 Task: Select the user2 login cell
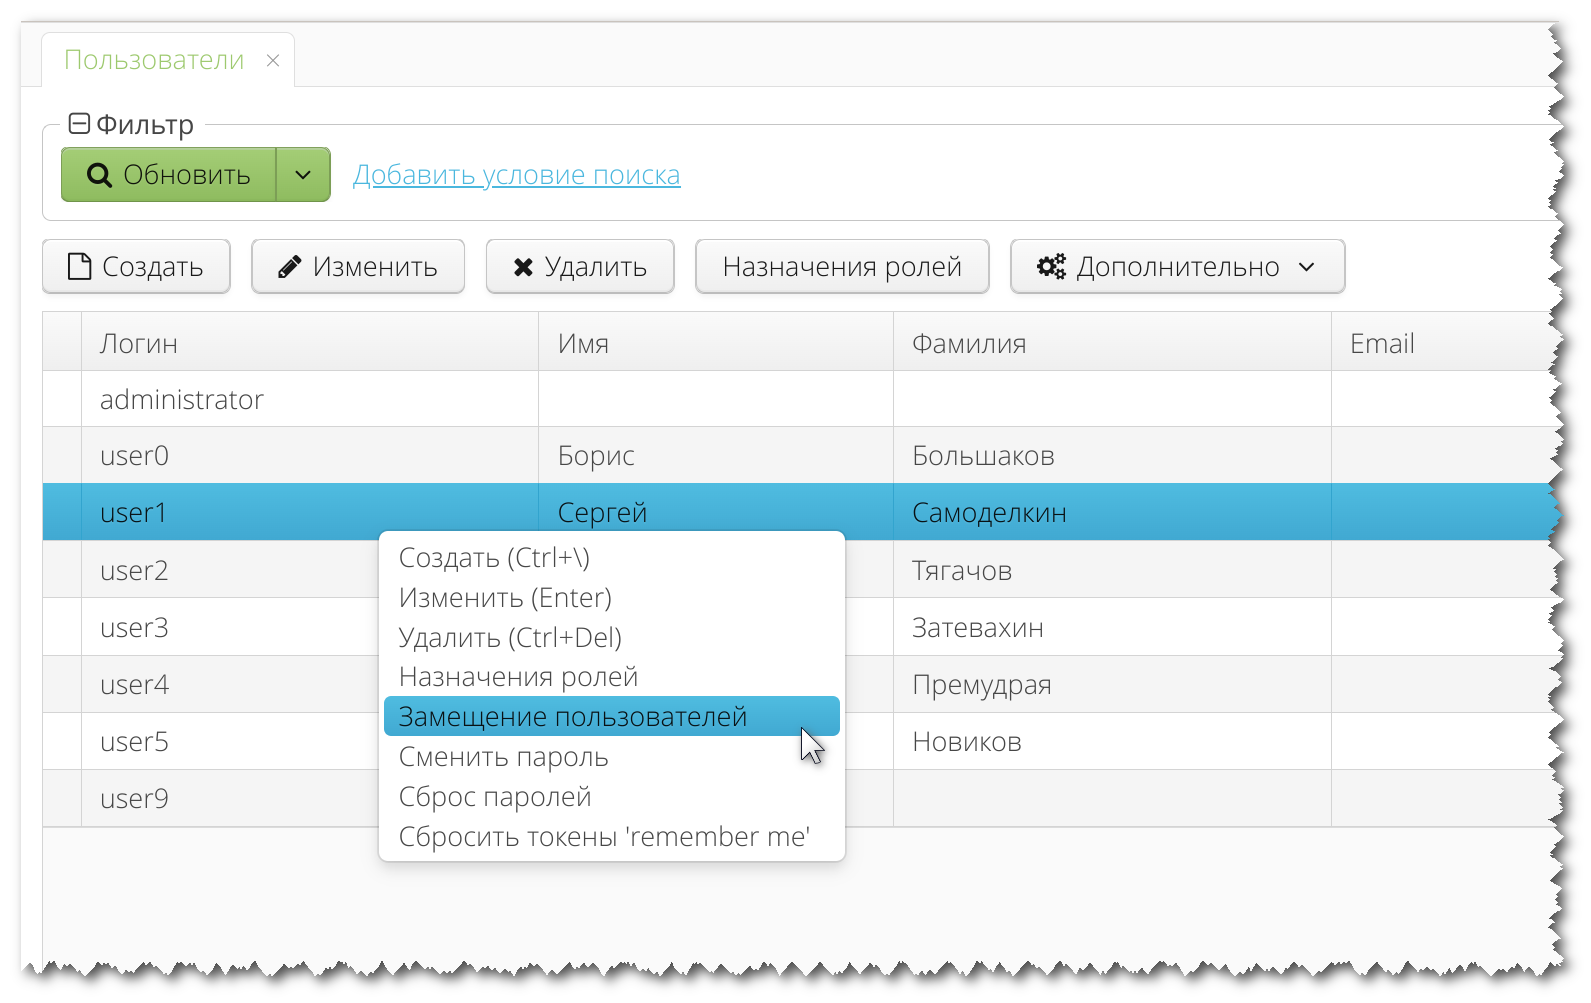click(230, 570)
